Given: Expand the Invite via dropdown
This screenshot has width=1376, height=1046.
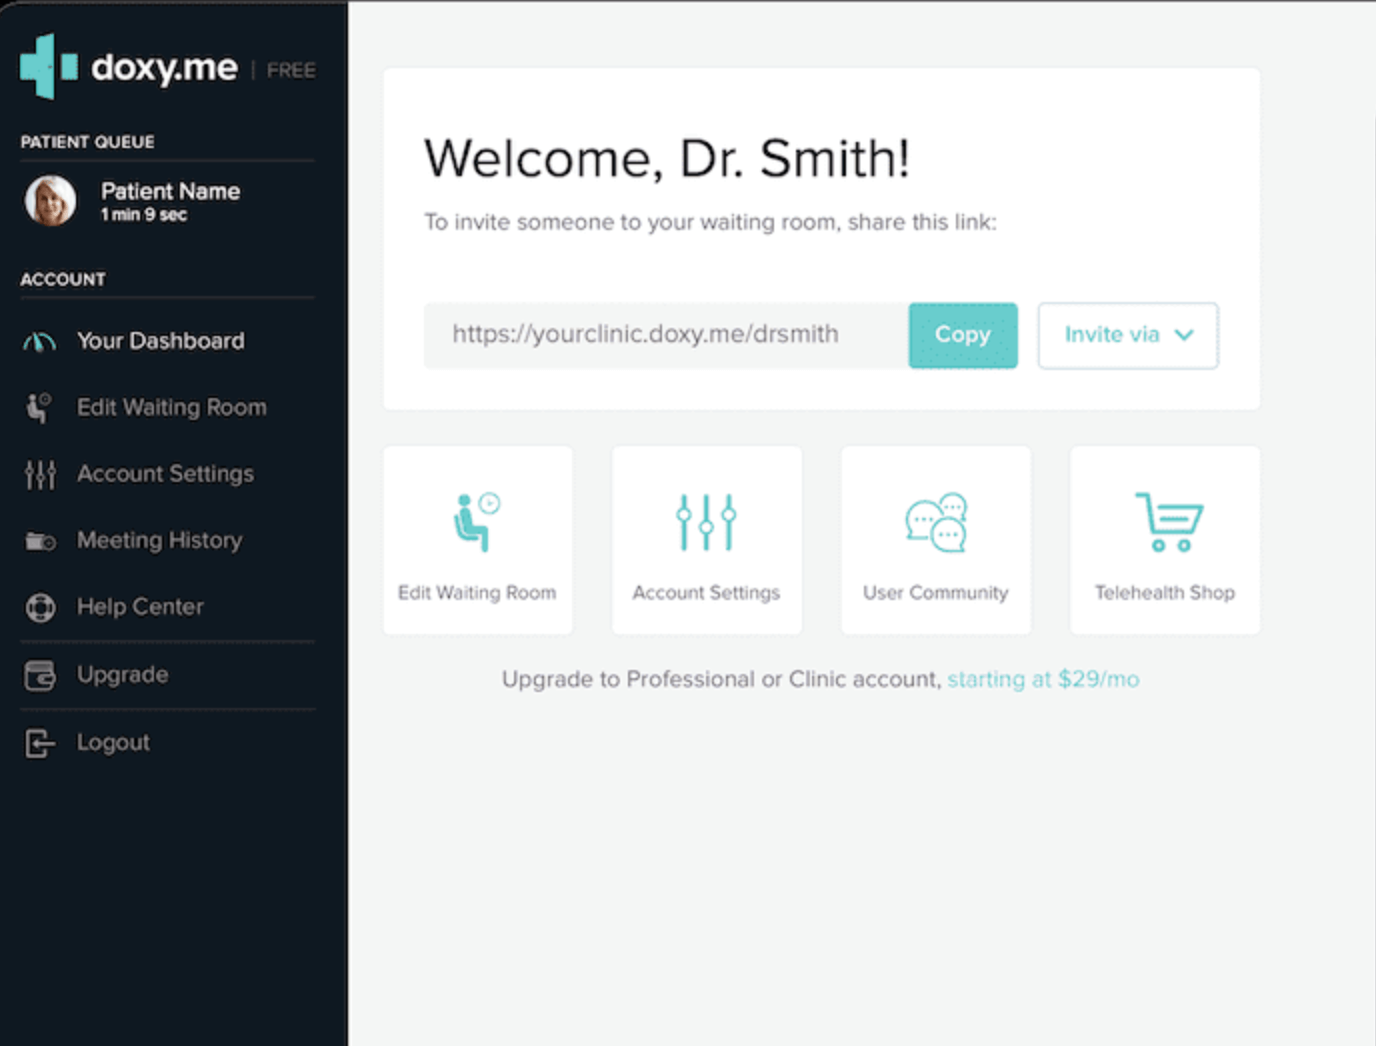Looking at the screenshot, I should [1128, 335].
